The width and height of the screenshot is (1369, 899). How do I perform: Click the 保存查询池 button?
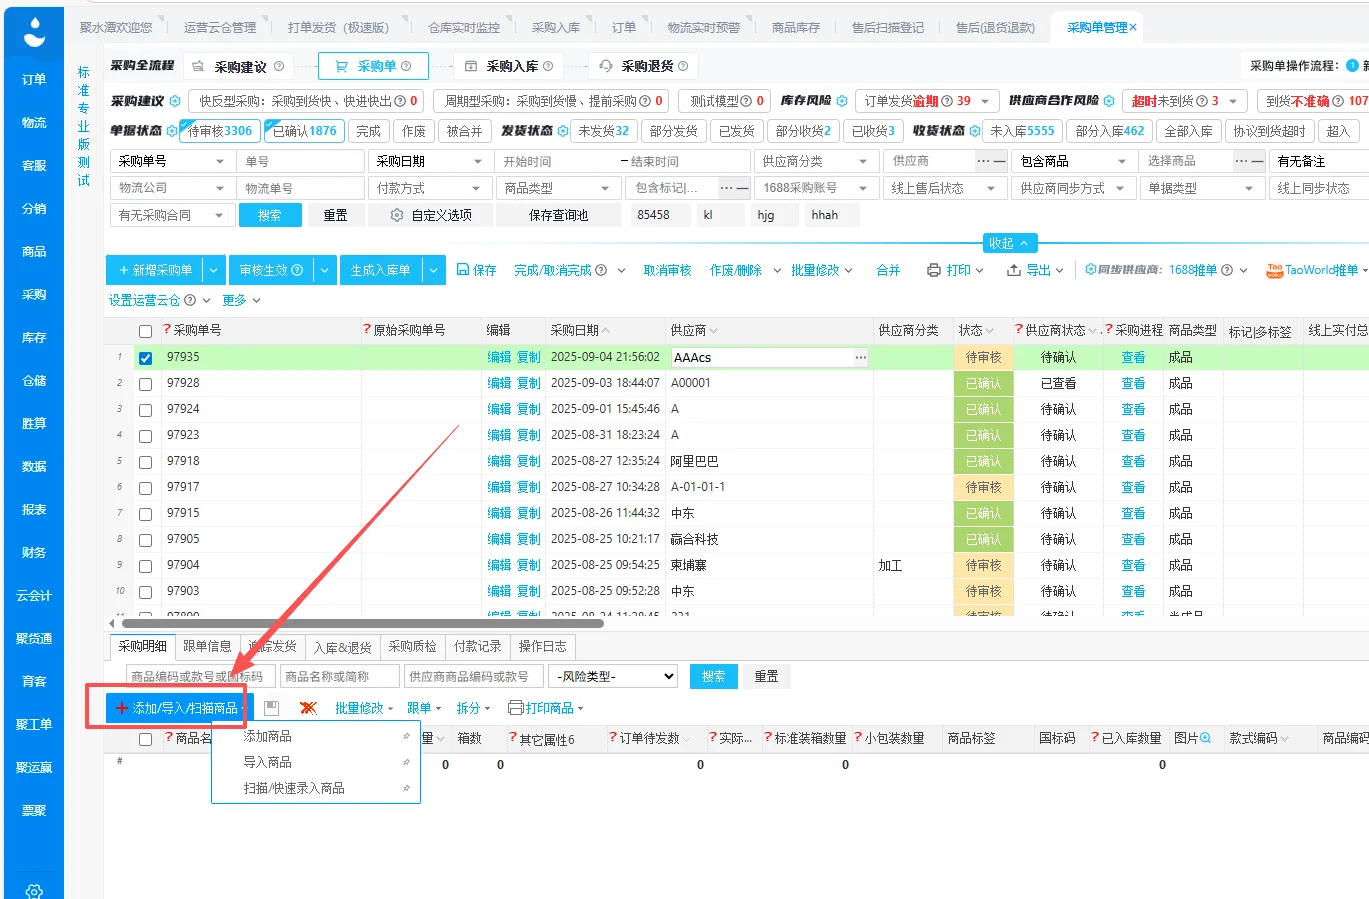click(x=558, y=215)
